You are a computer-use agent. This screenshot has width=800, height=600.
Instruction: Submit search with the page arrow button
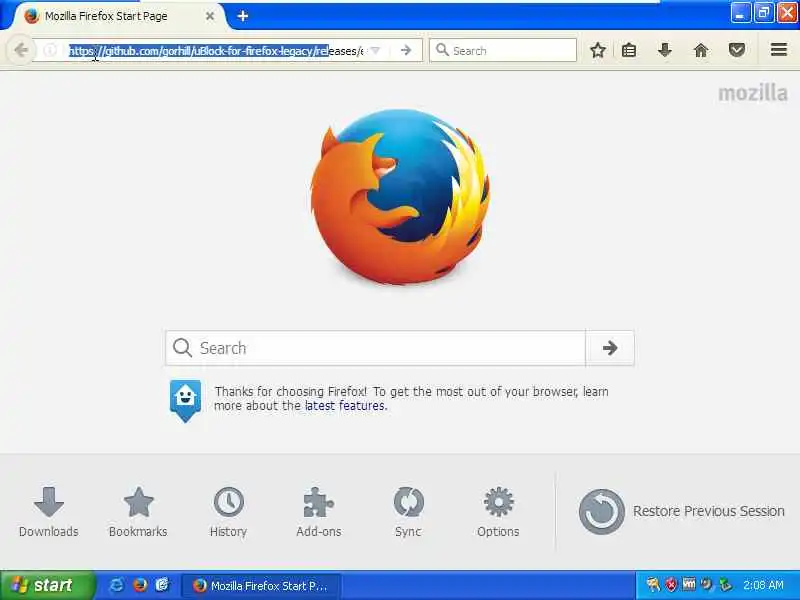(610, 348)
